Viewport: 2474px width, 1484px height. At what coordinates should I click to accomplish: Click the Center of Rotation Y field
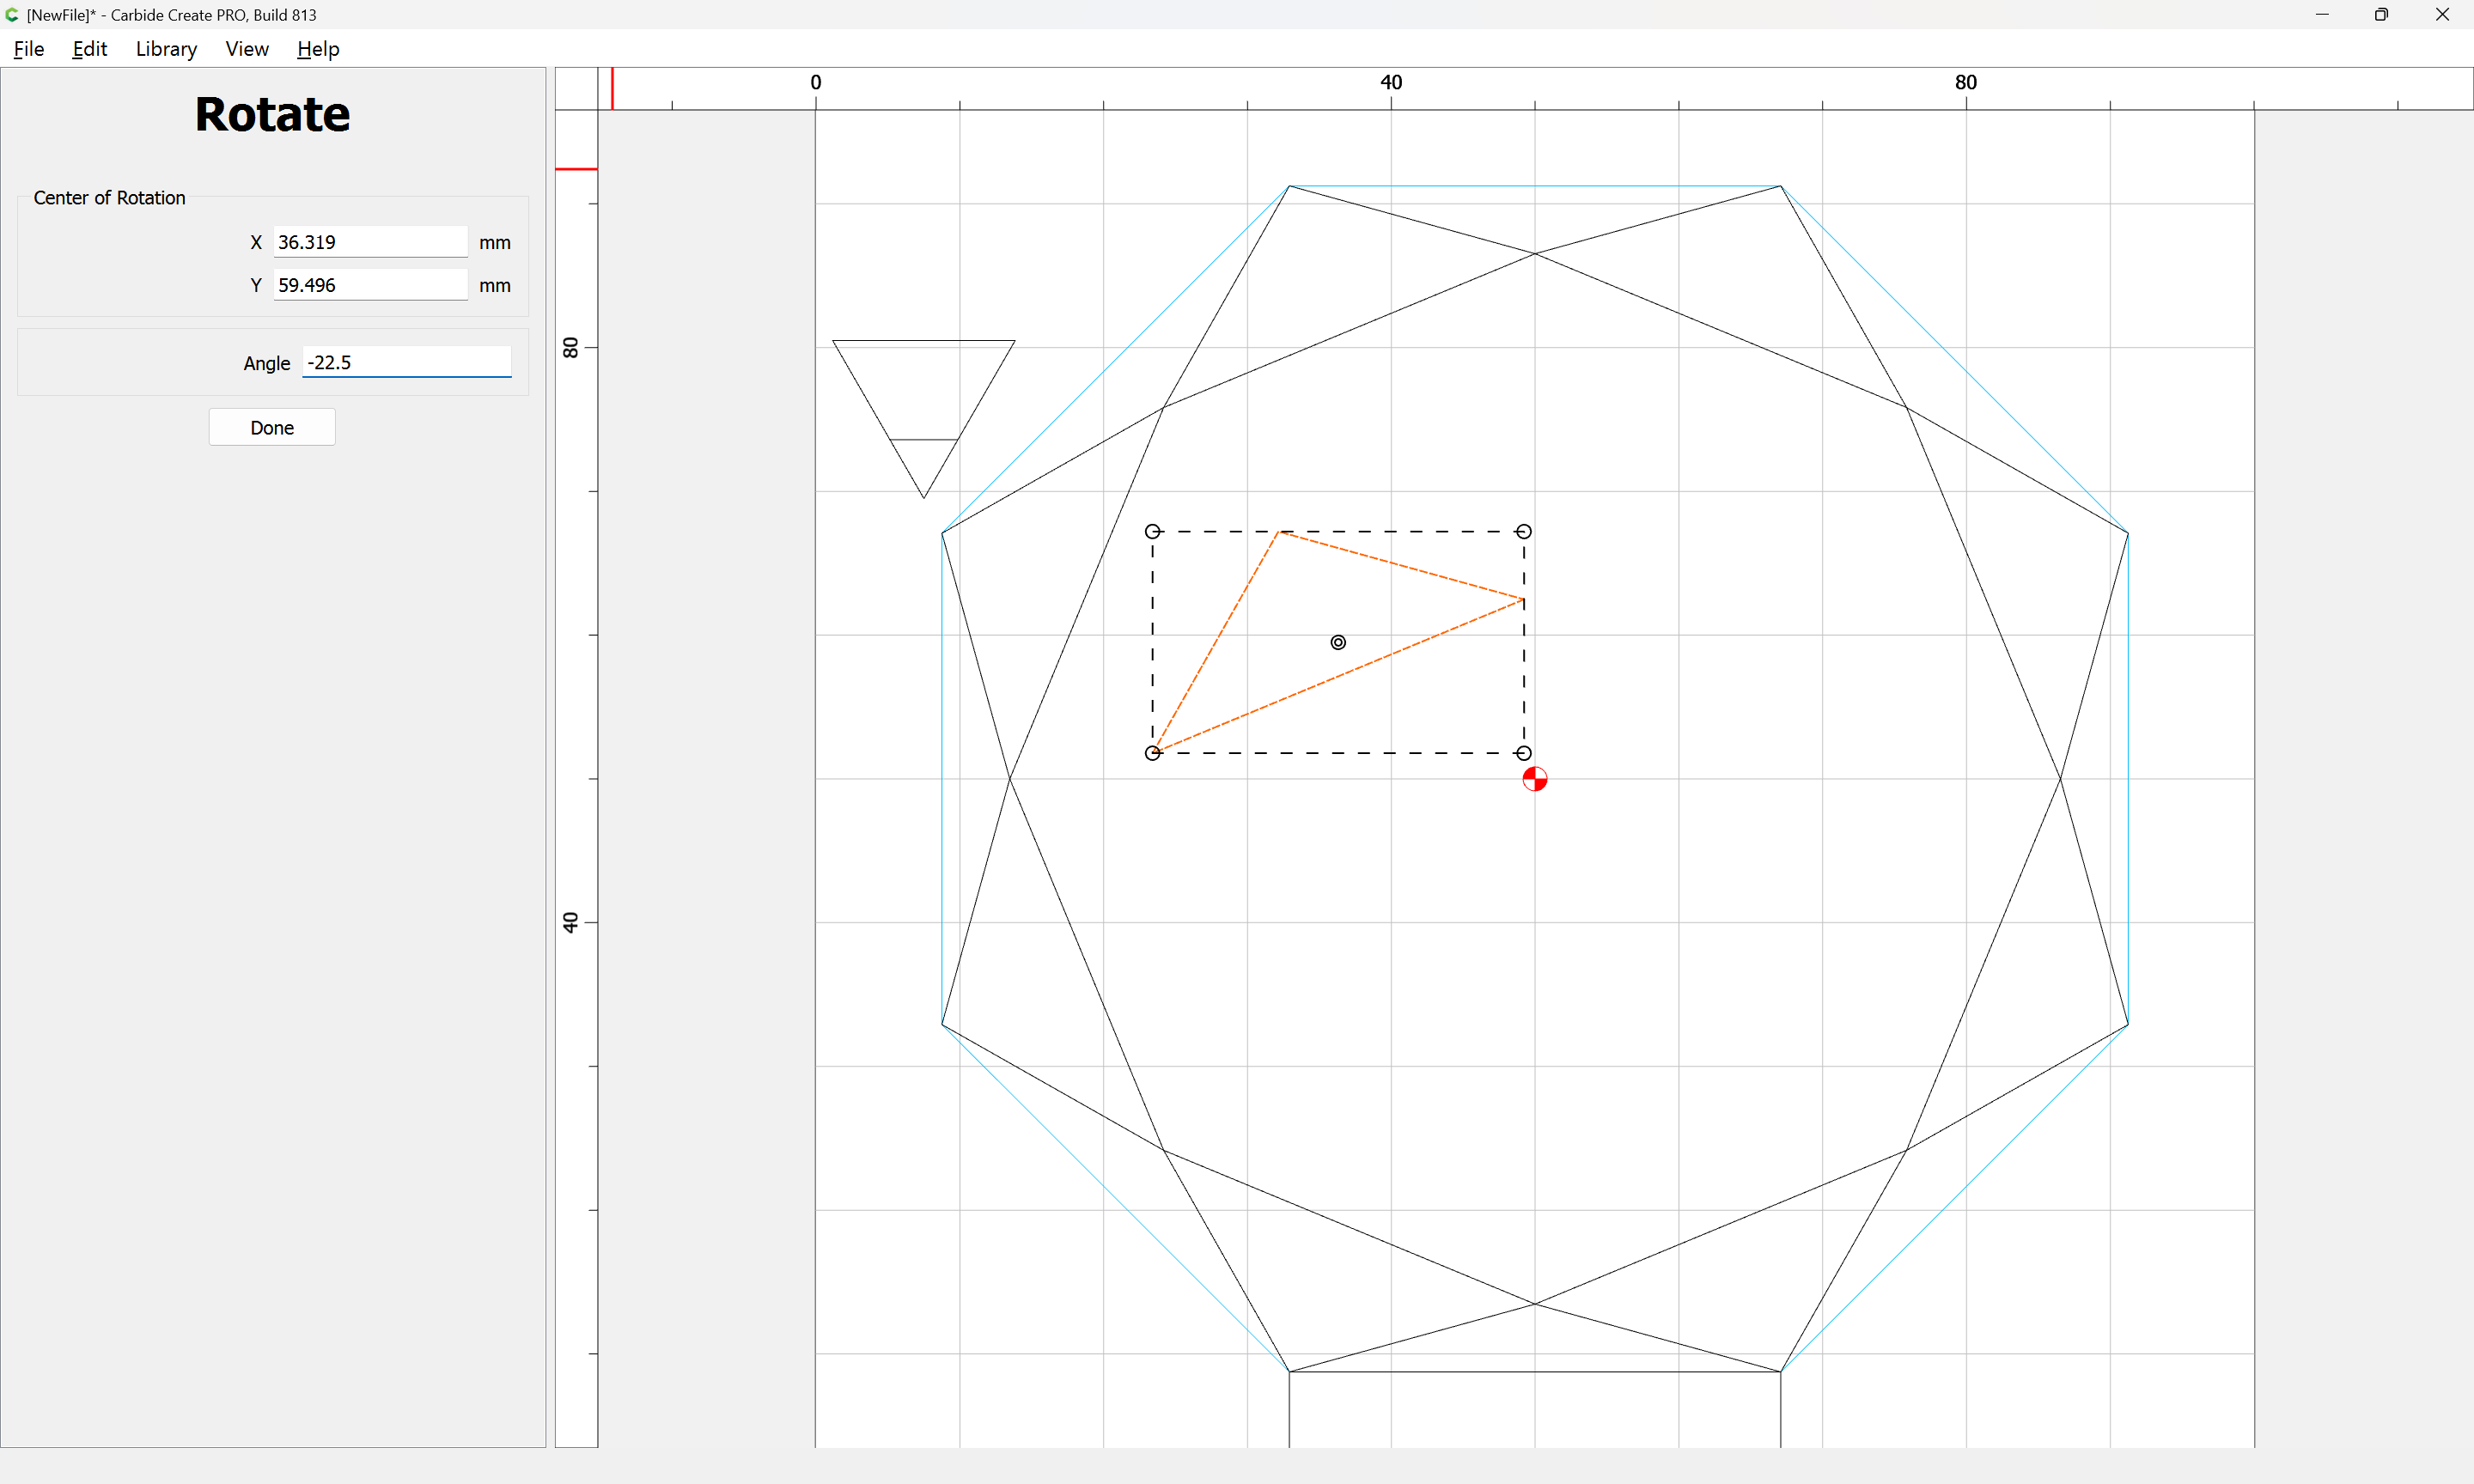tap(370, 285)
